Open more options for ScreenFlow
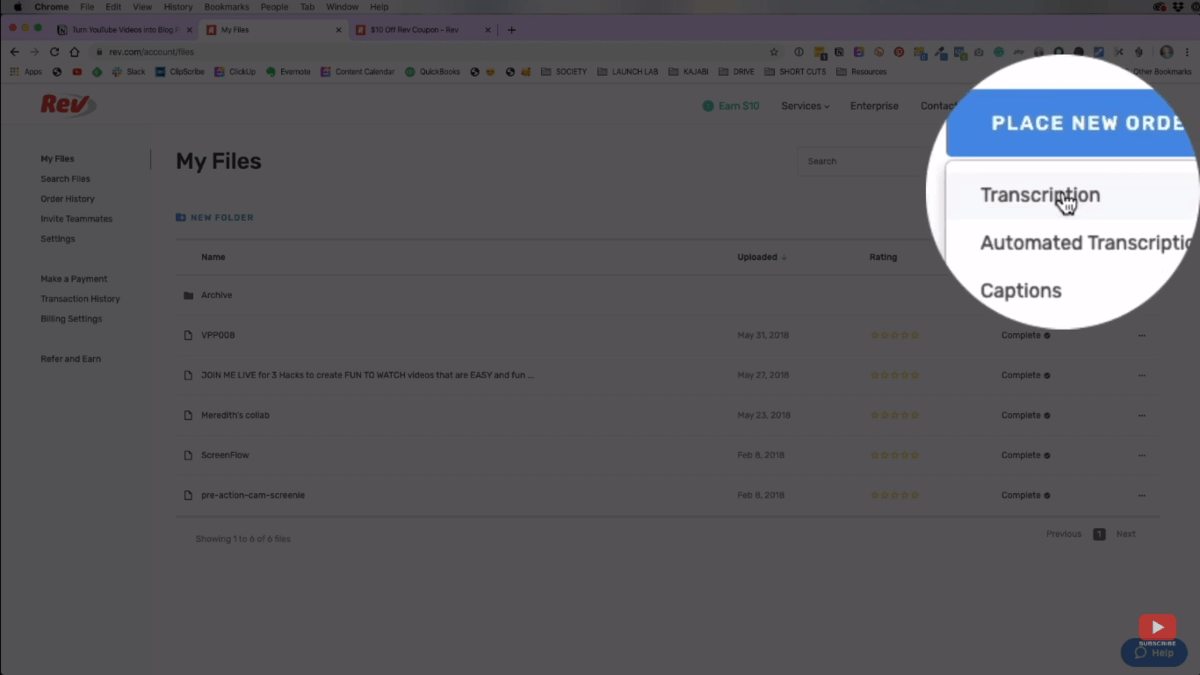This screenshot has height=675, width=1200. click(1142, 455)
